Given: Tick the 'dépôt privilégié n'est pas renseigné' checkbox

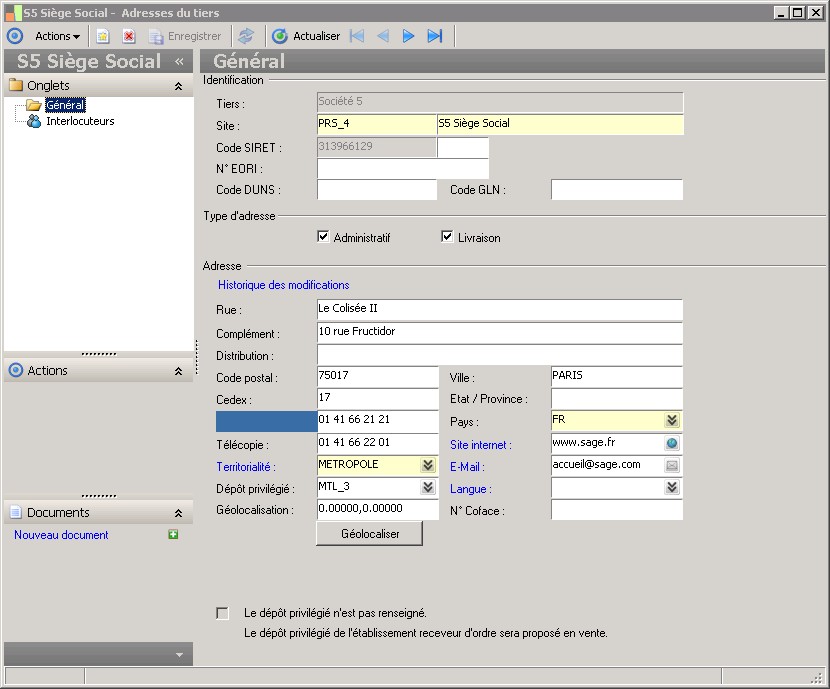Looking at the screenshot, I should [222, 613].
